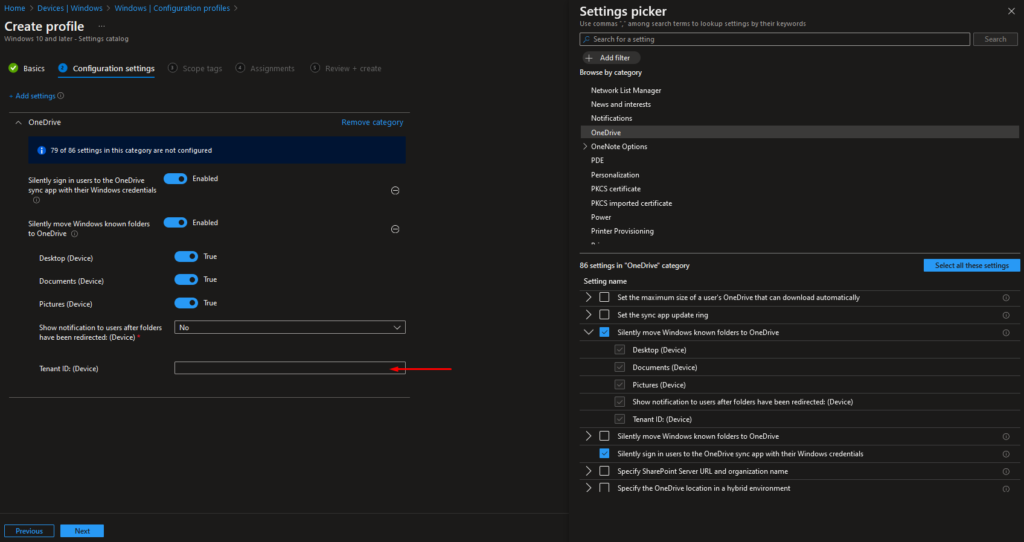
Task: Check Specify SharePoint Server URL and organization name checkbox
Action: click(x=604, y=471)
